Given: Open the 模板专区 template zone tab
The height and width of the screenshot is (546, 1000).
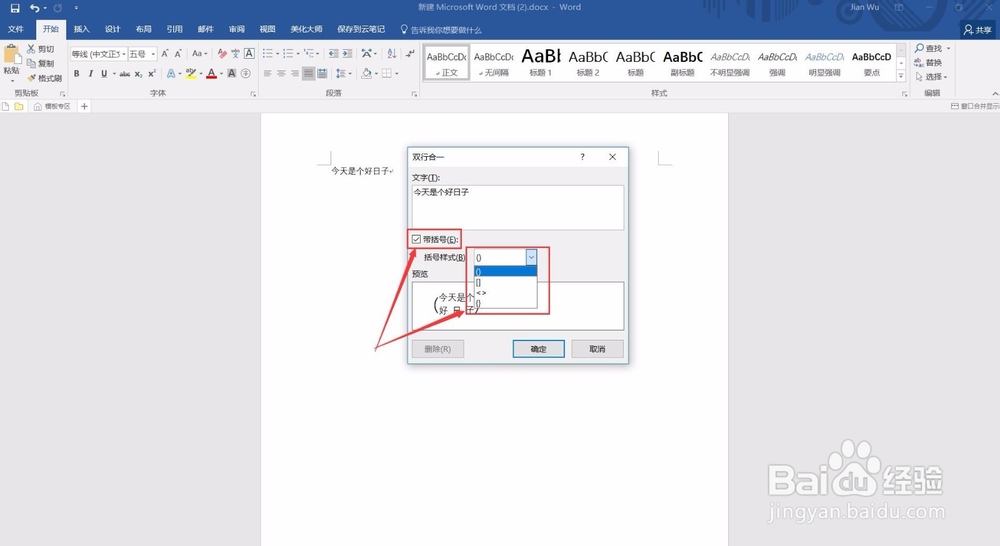Looking at the screenshot, I should coord(52,107).
